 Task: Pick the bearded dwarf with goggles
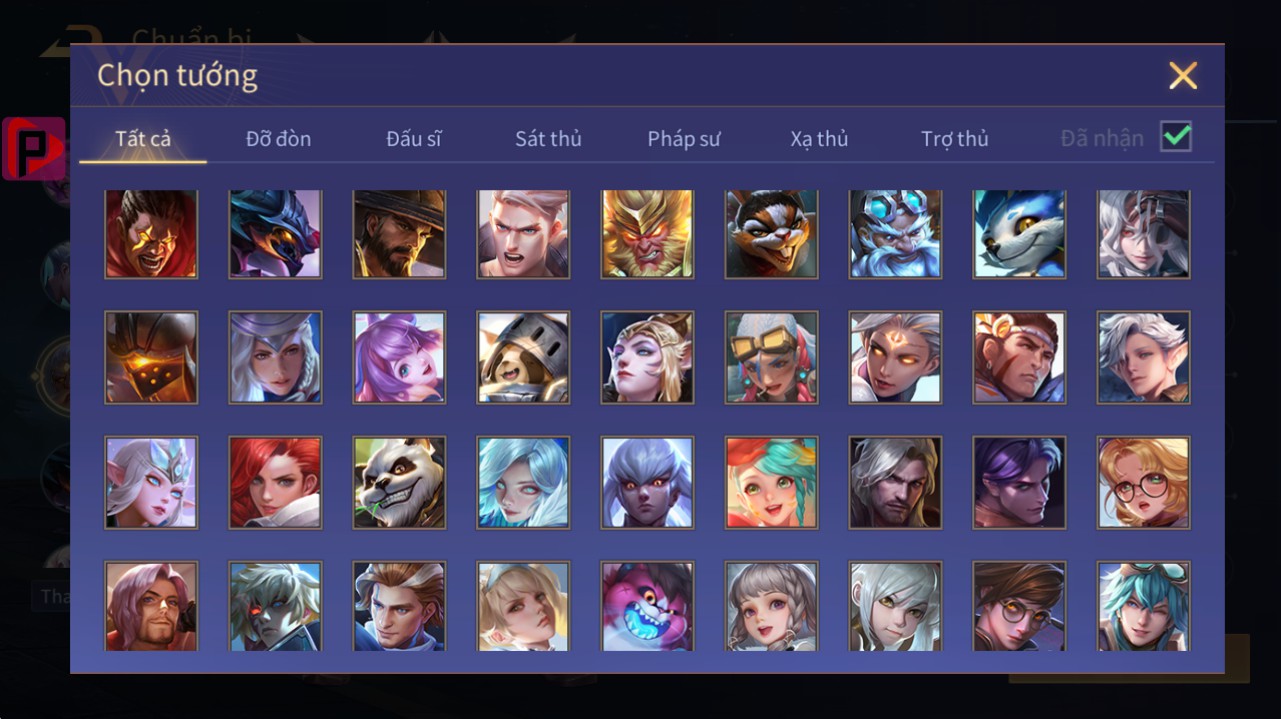(x=895, y=234)
